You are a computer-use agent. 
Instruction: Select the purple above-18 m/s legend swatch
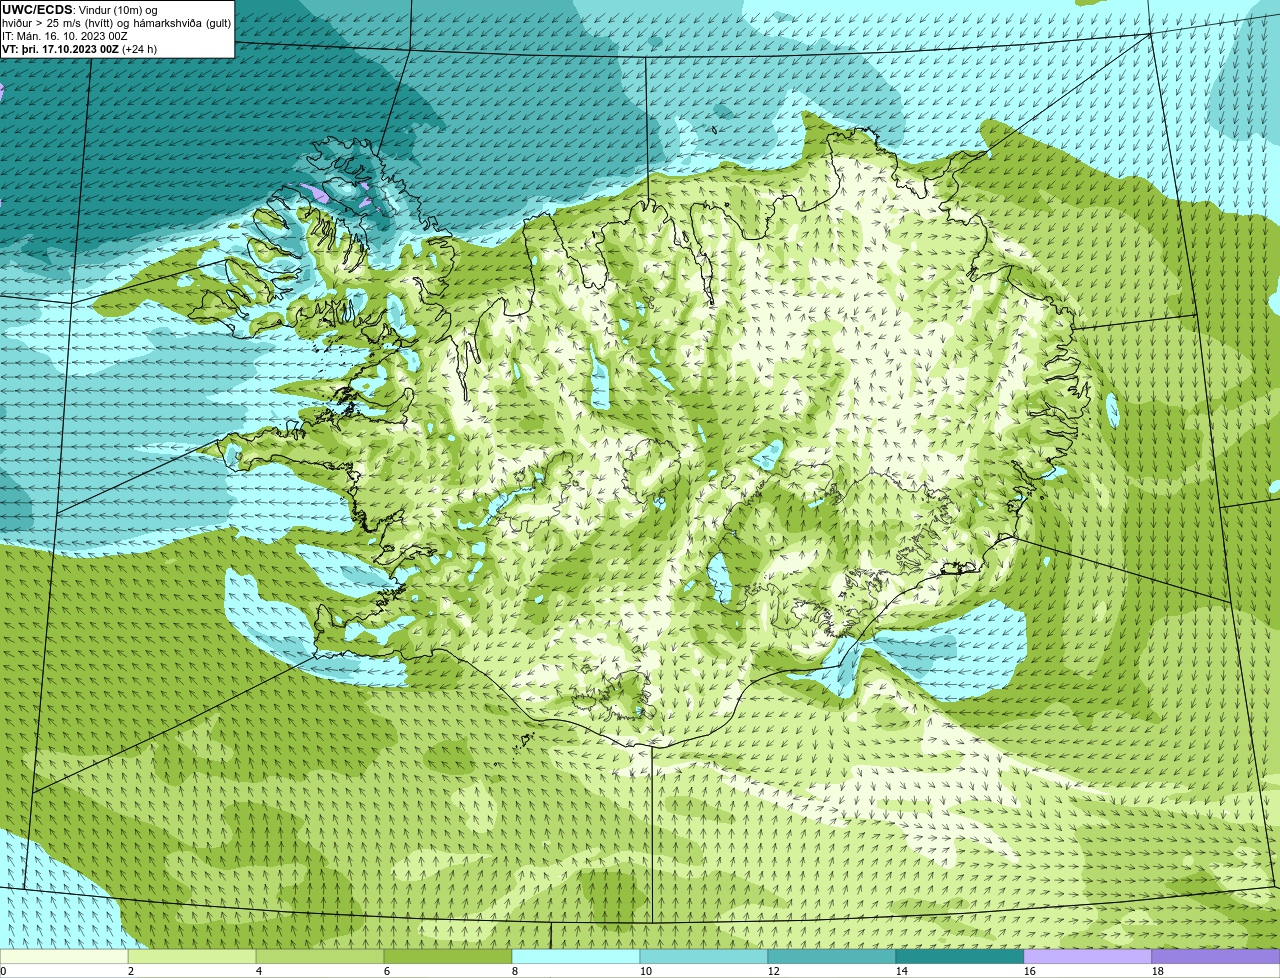pyautogui.click(x=1216, y=957)
